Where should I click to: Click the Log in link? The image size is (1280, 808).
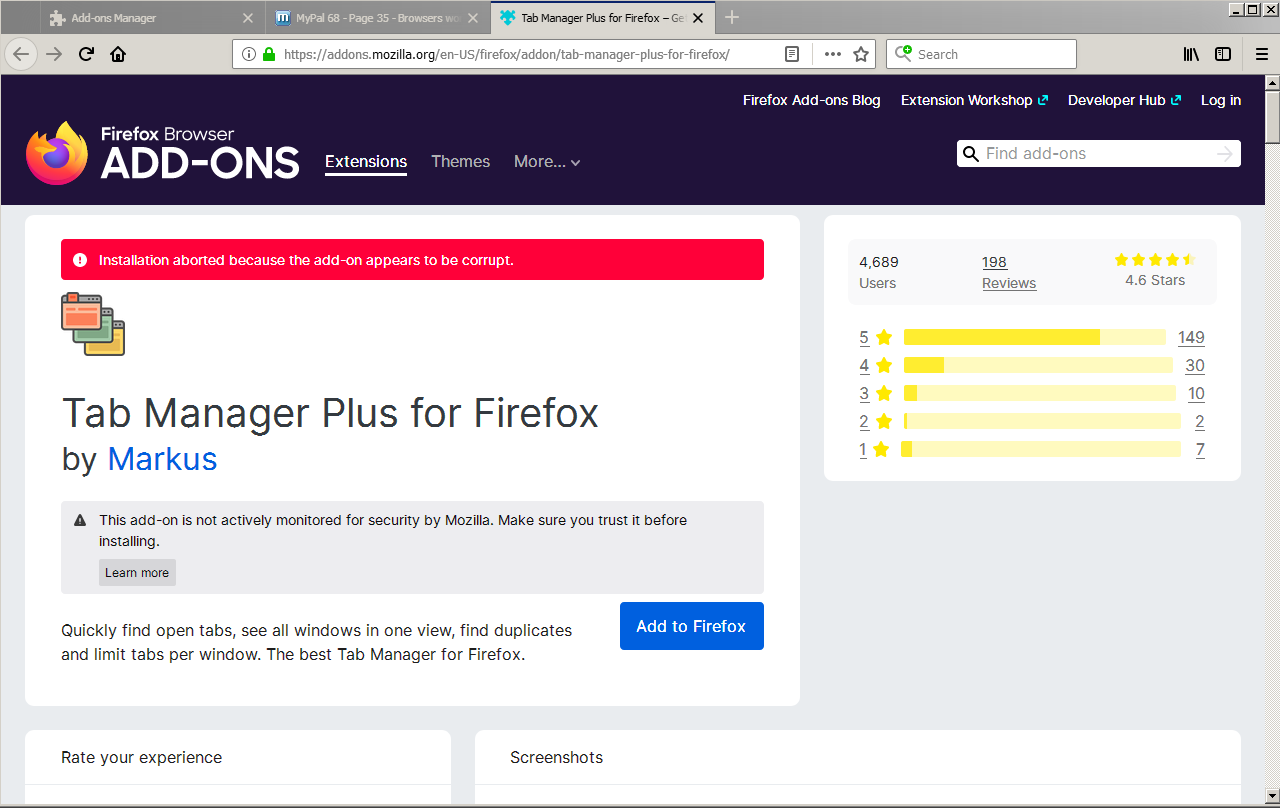point(1221,100)
